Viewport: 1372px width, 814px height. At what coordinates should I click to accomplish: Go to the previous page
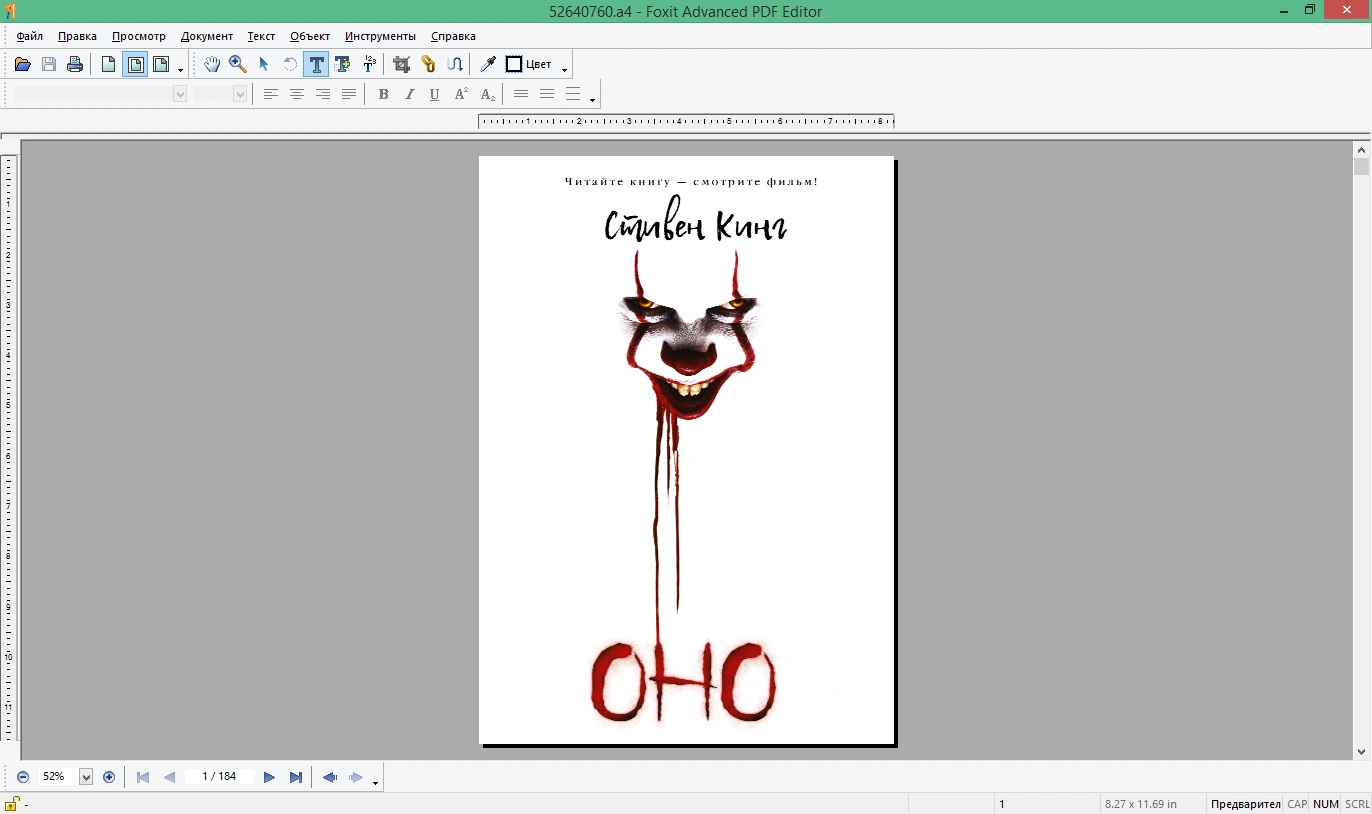169,777
